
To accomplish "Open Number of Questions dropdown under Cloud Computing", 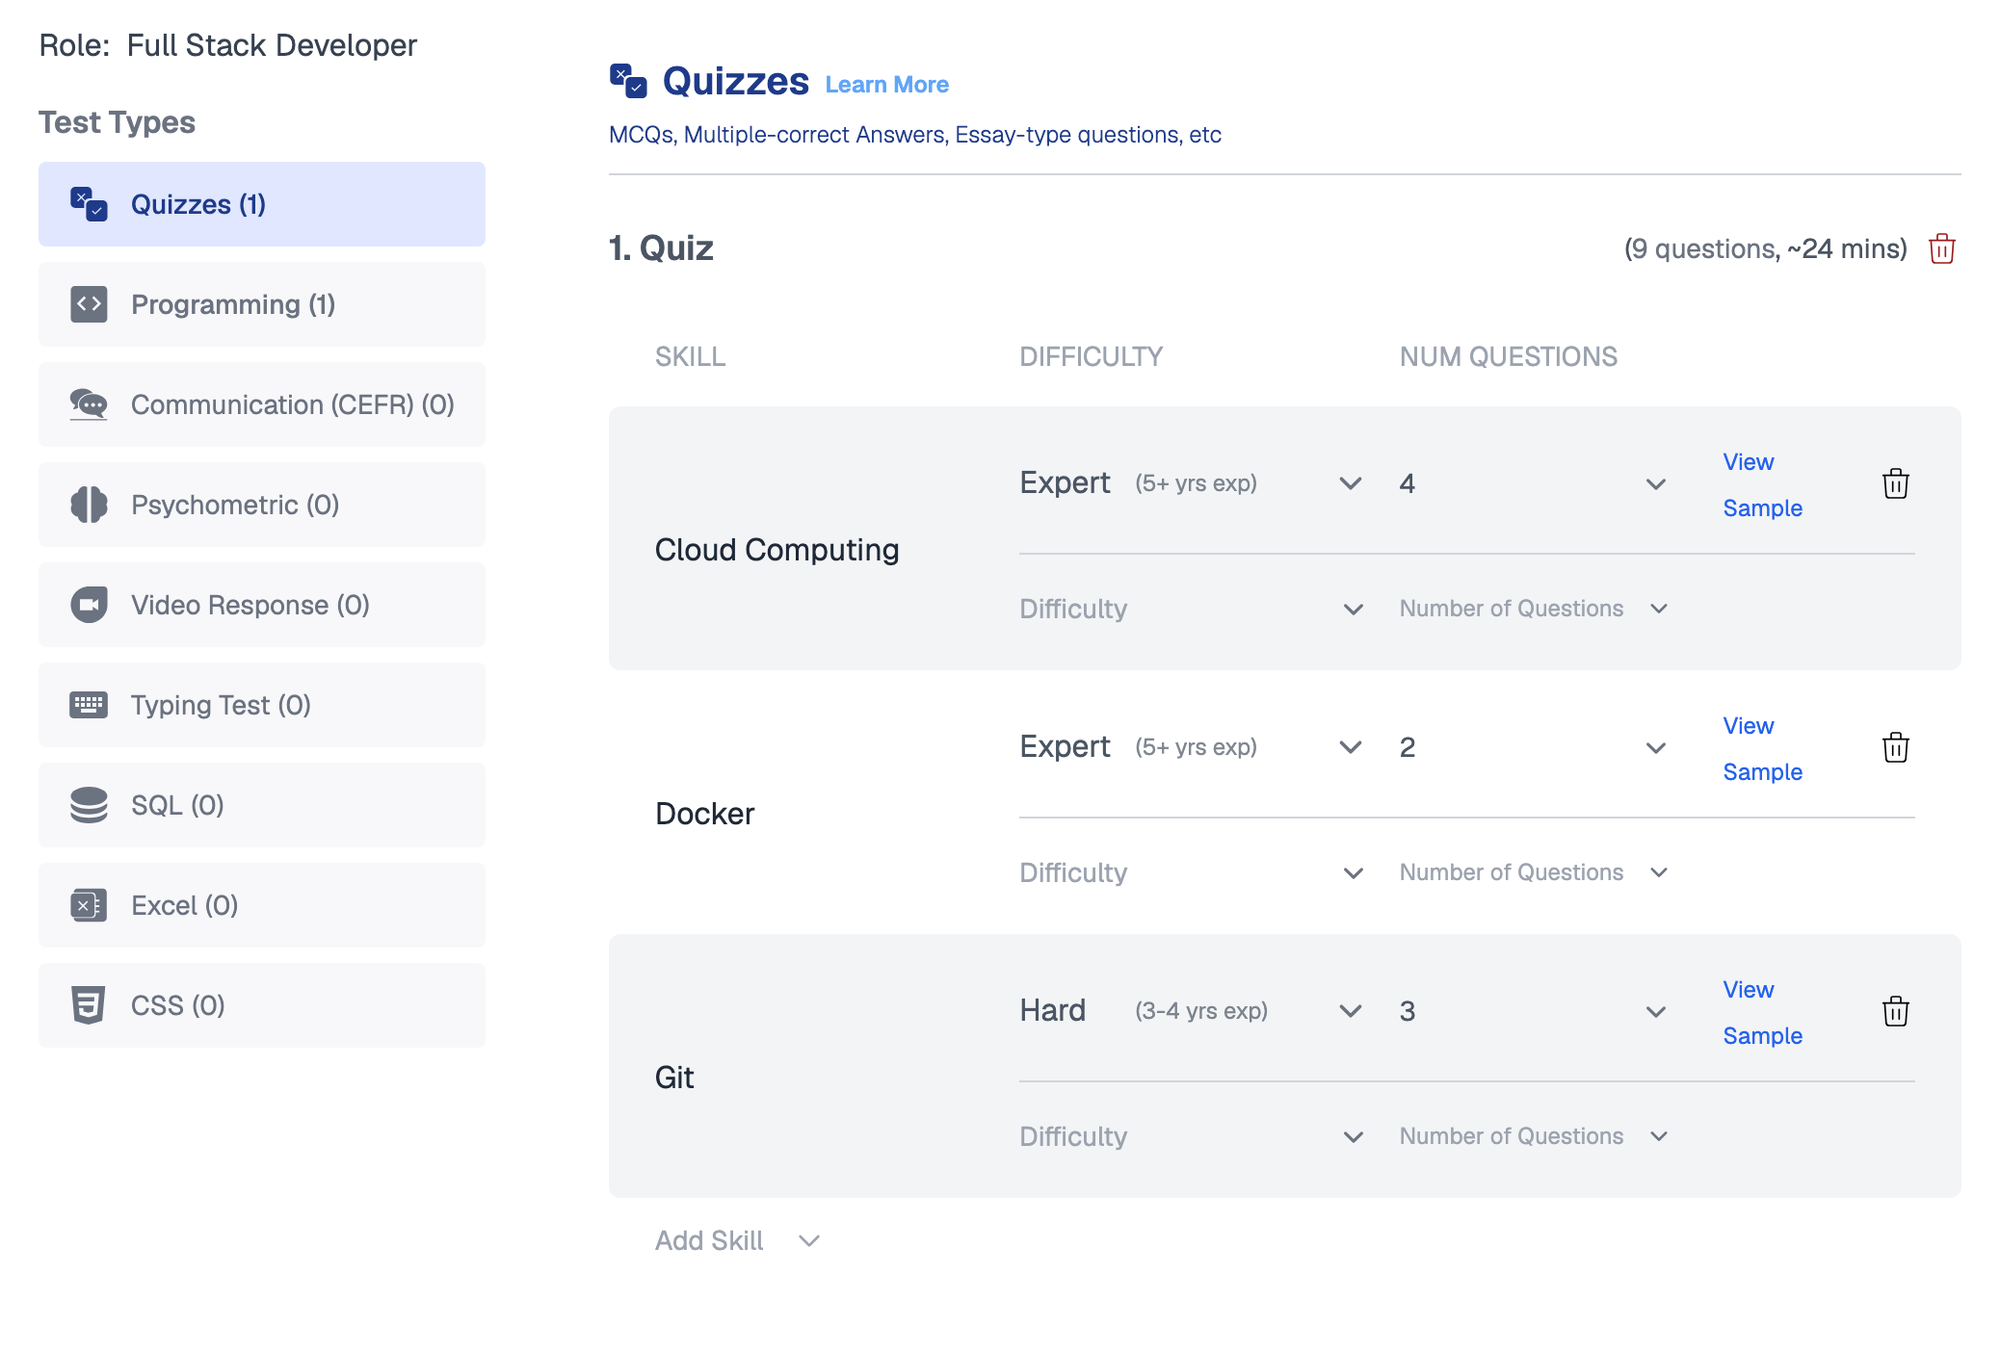I will point(1533,609).
